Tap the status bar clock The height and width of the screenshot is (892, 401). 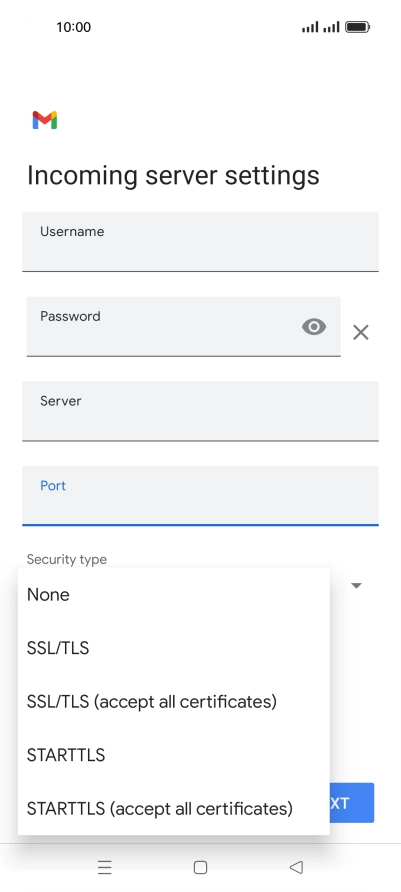point(73,27)
